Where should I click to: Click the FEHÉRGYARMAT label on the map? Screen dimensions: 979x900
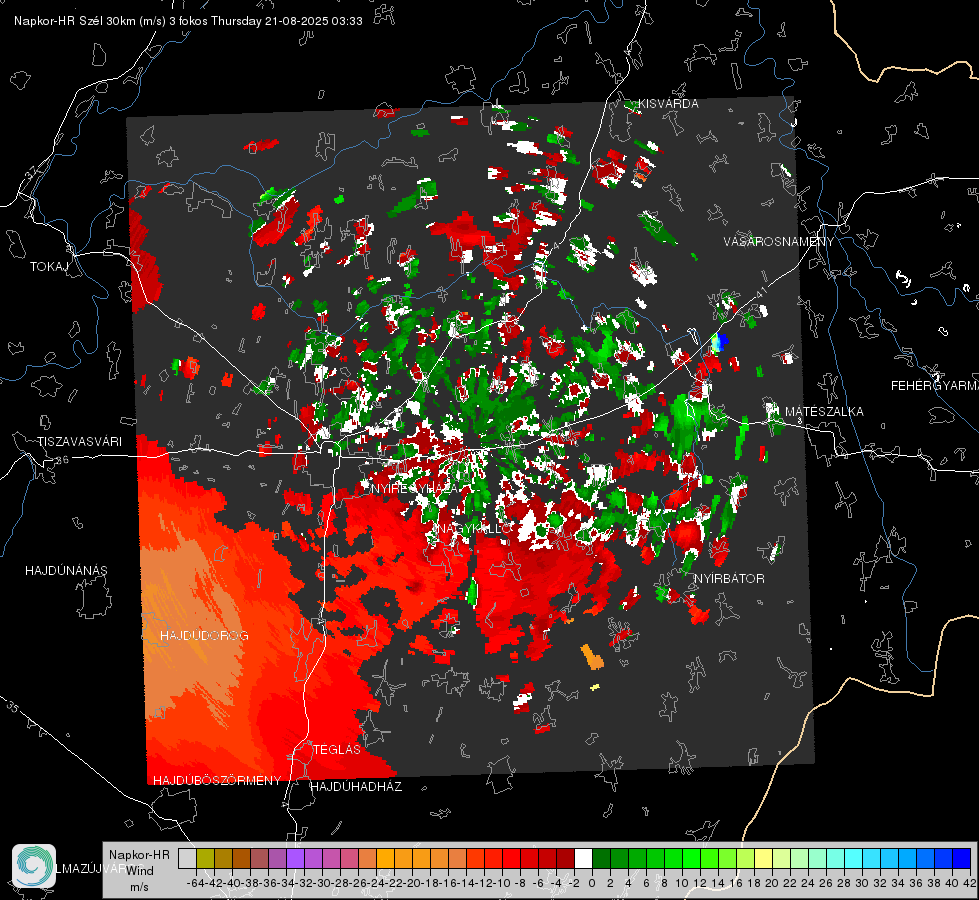pyautogui.click(x=935, y=386)
